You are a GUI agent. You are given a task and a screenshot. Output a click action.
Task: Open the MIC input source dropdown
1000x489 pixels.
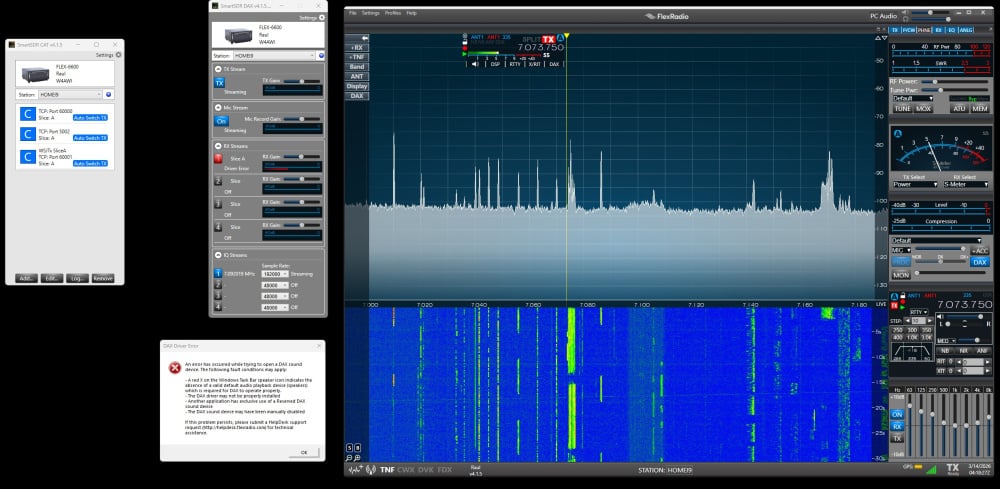tap(901, 250)
